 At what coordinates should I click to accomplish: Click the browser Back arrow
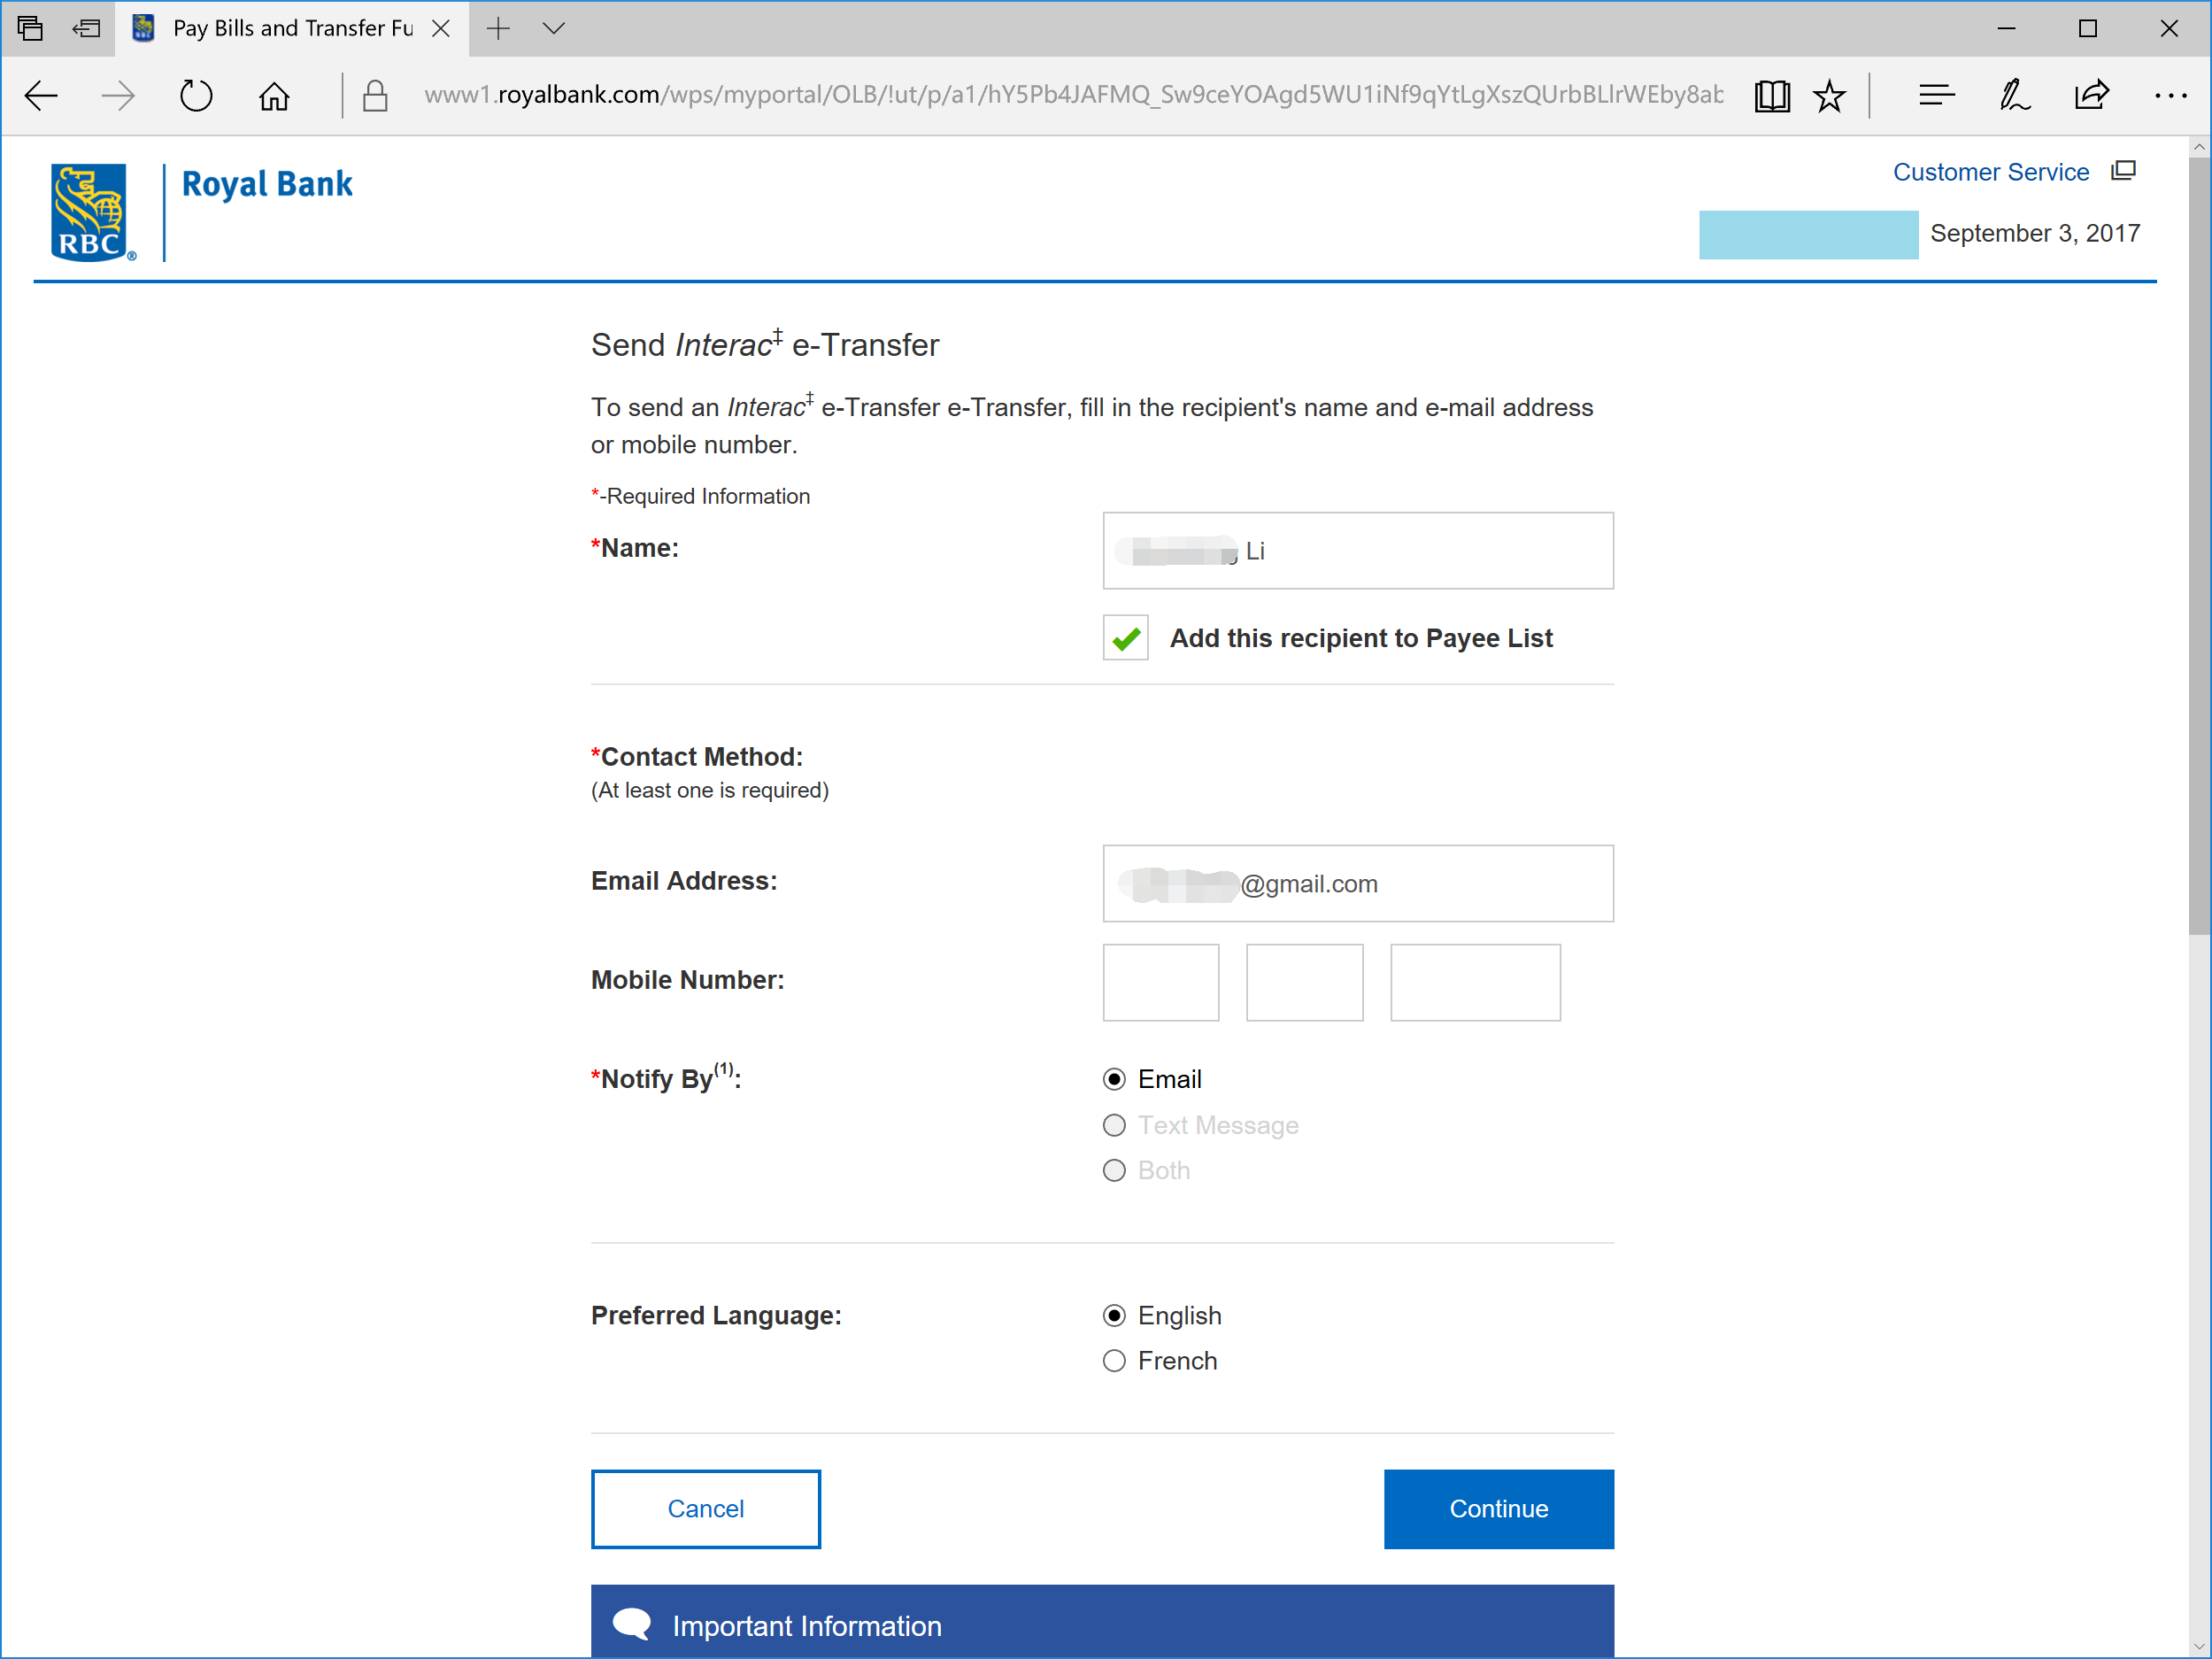click(x=41, y=96)
